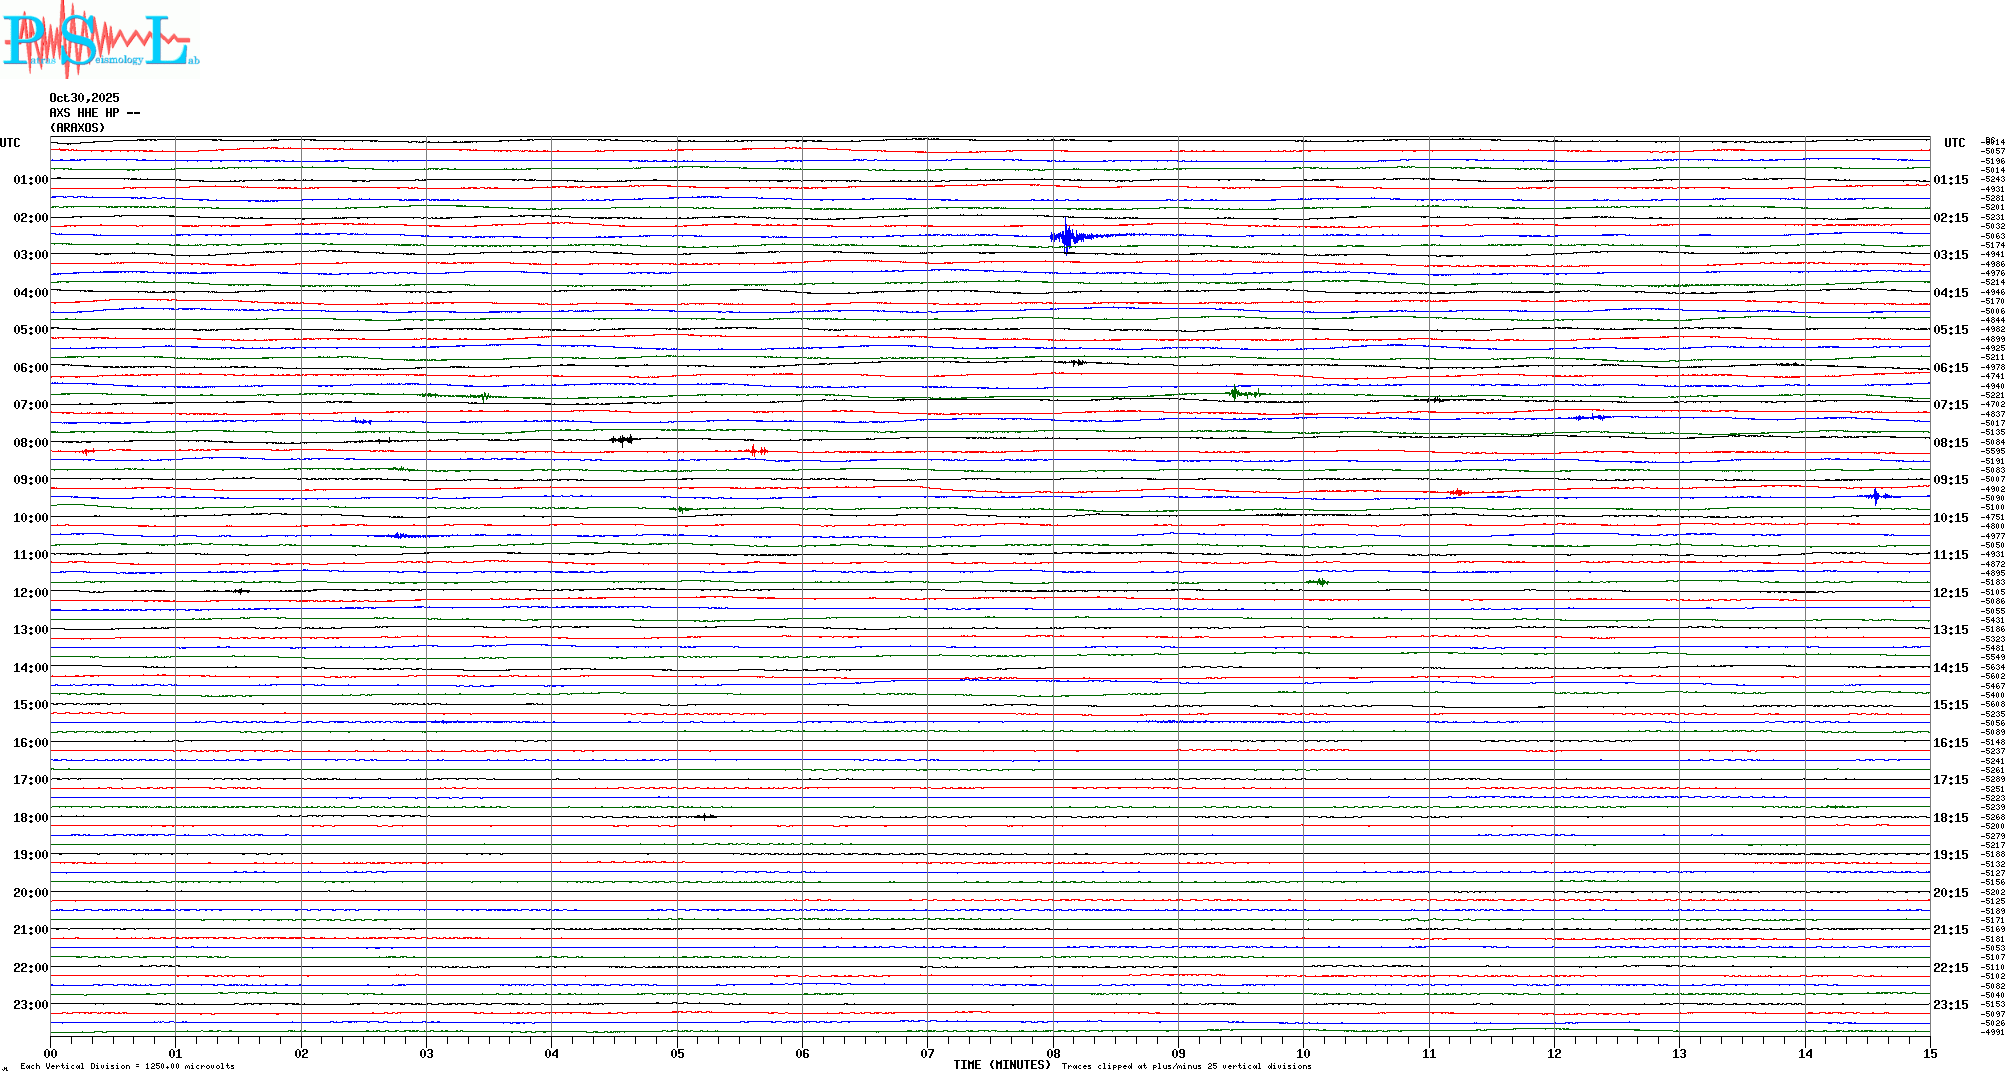Click the left UTC axis label
Screen dimensions: 2010x1080
10,143
